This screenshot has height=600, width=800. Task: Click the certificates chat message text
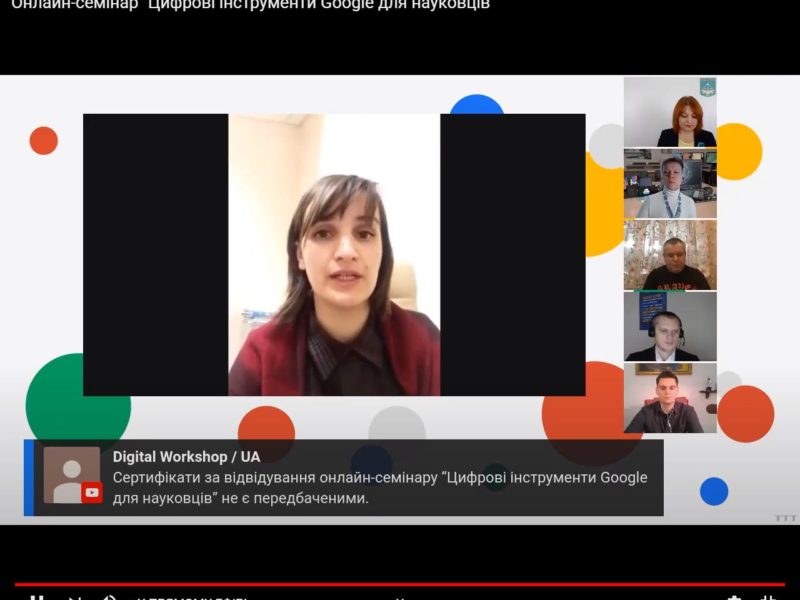380,487
